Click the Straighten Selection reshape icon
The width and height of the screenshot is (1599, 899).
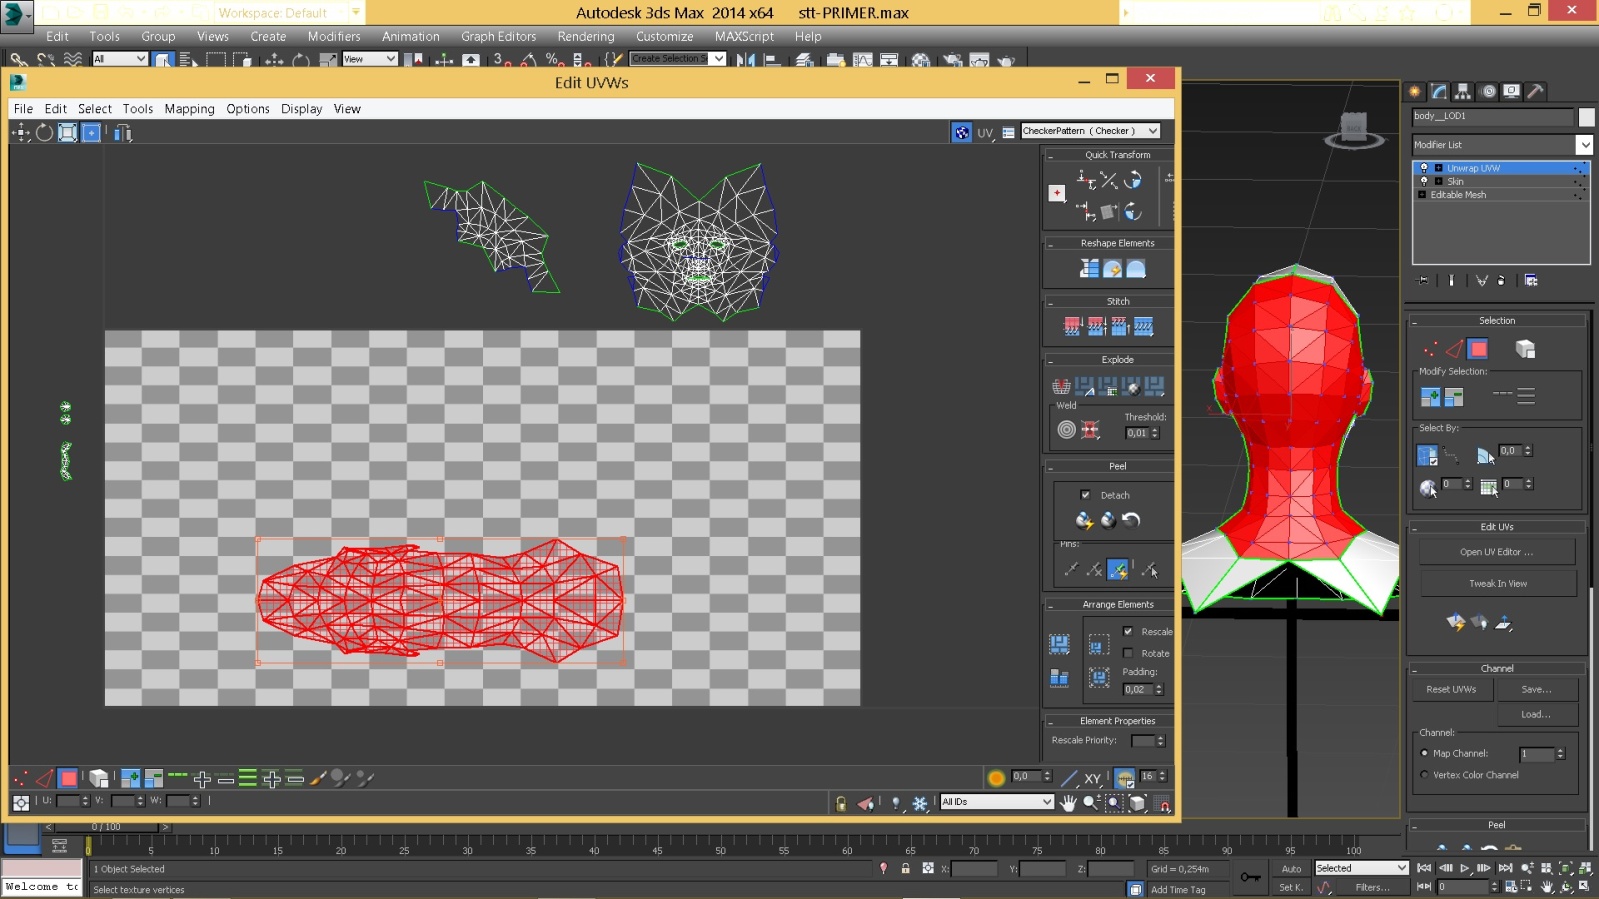(x=1089, y=269)
